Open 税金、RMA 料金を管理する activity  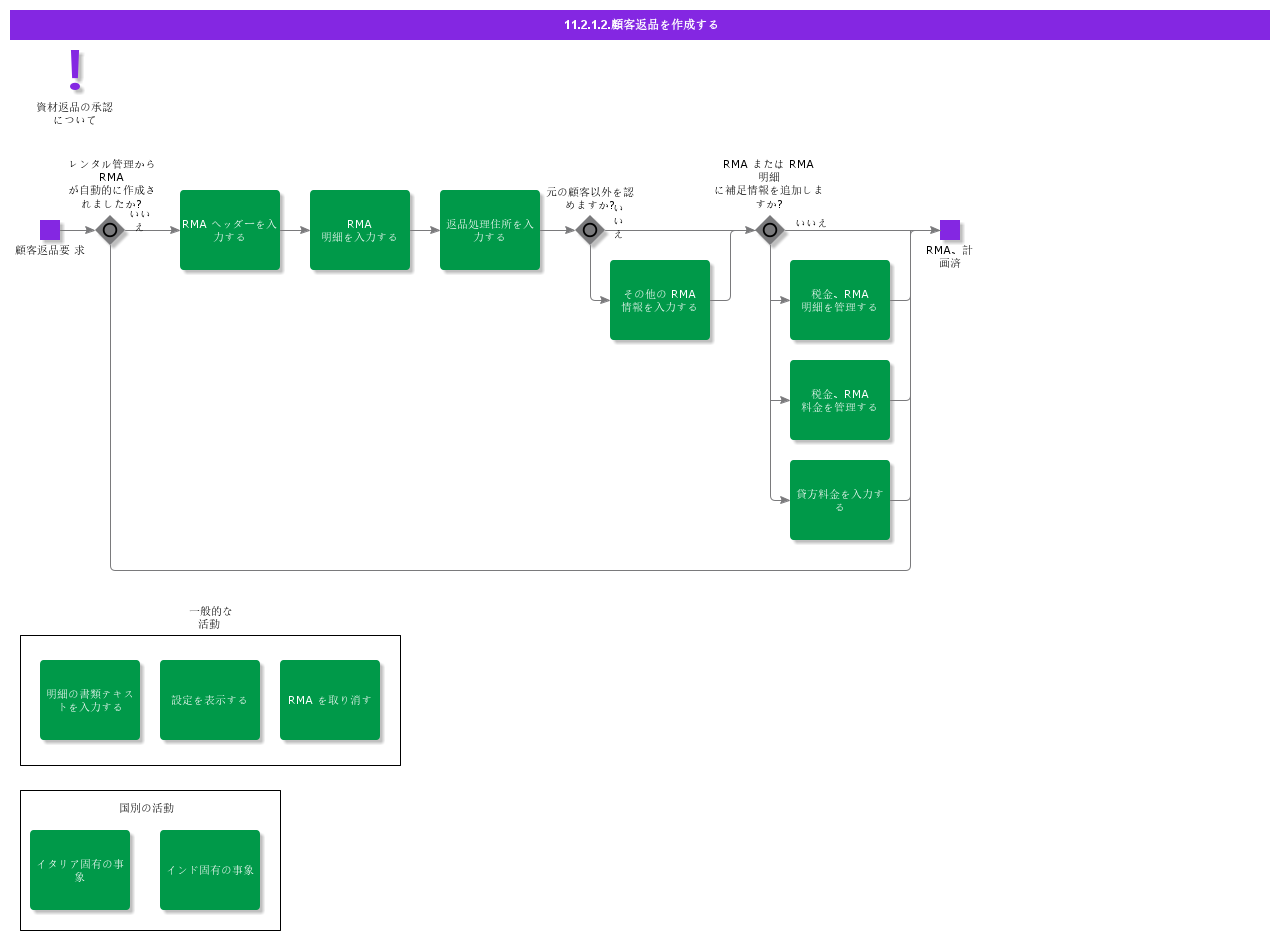coord(840,400)
